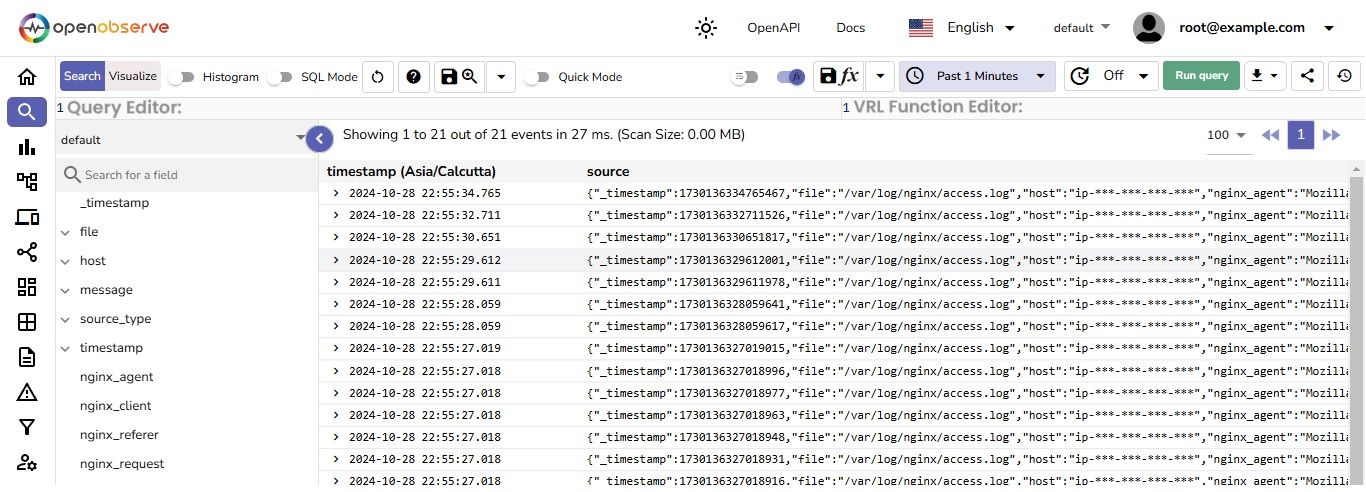The width and height of the screenshot is (1366, 492).
Task: Click the reset filters refresh icon
Action: (377, 77)
